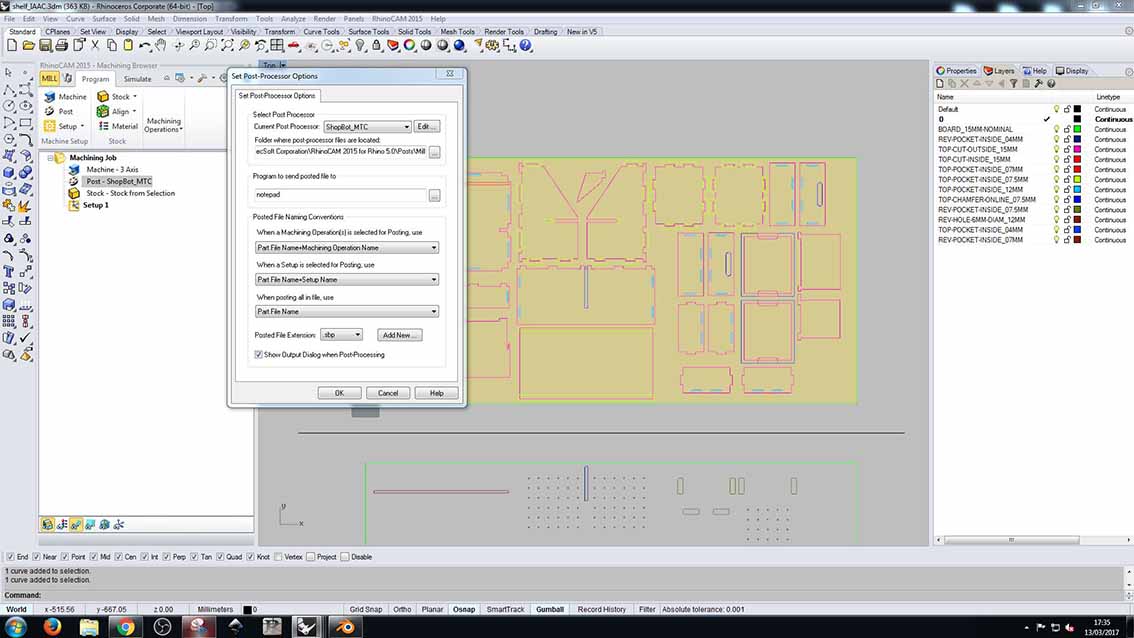1134x638 pixels.
Task: Click the red car Named Views icon
Action: [x=294, y=46]
